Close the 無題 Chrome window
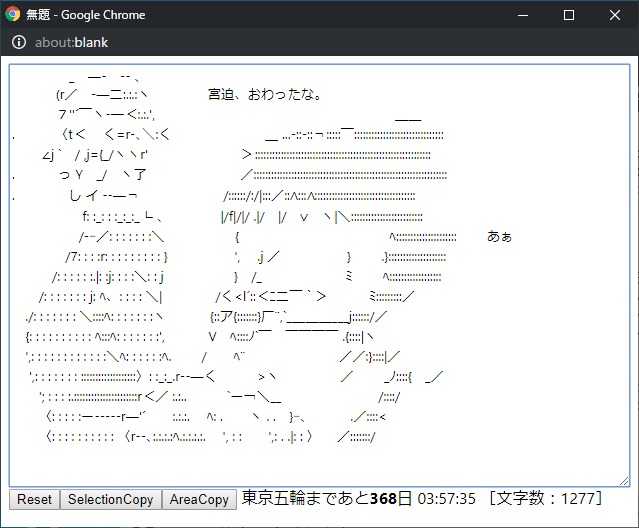Screen dimensions: 639x528 pos(615,15)
